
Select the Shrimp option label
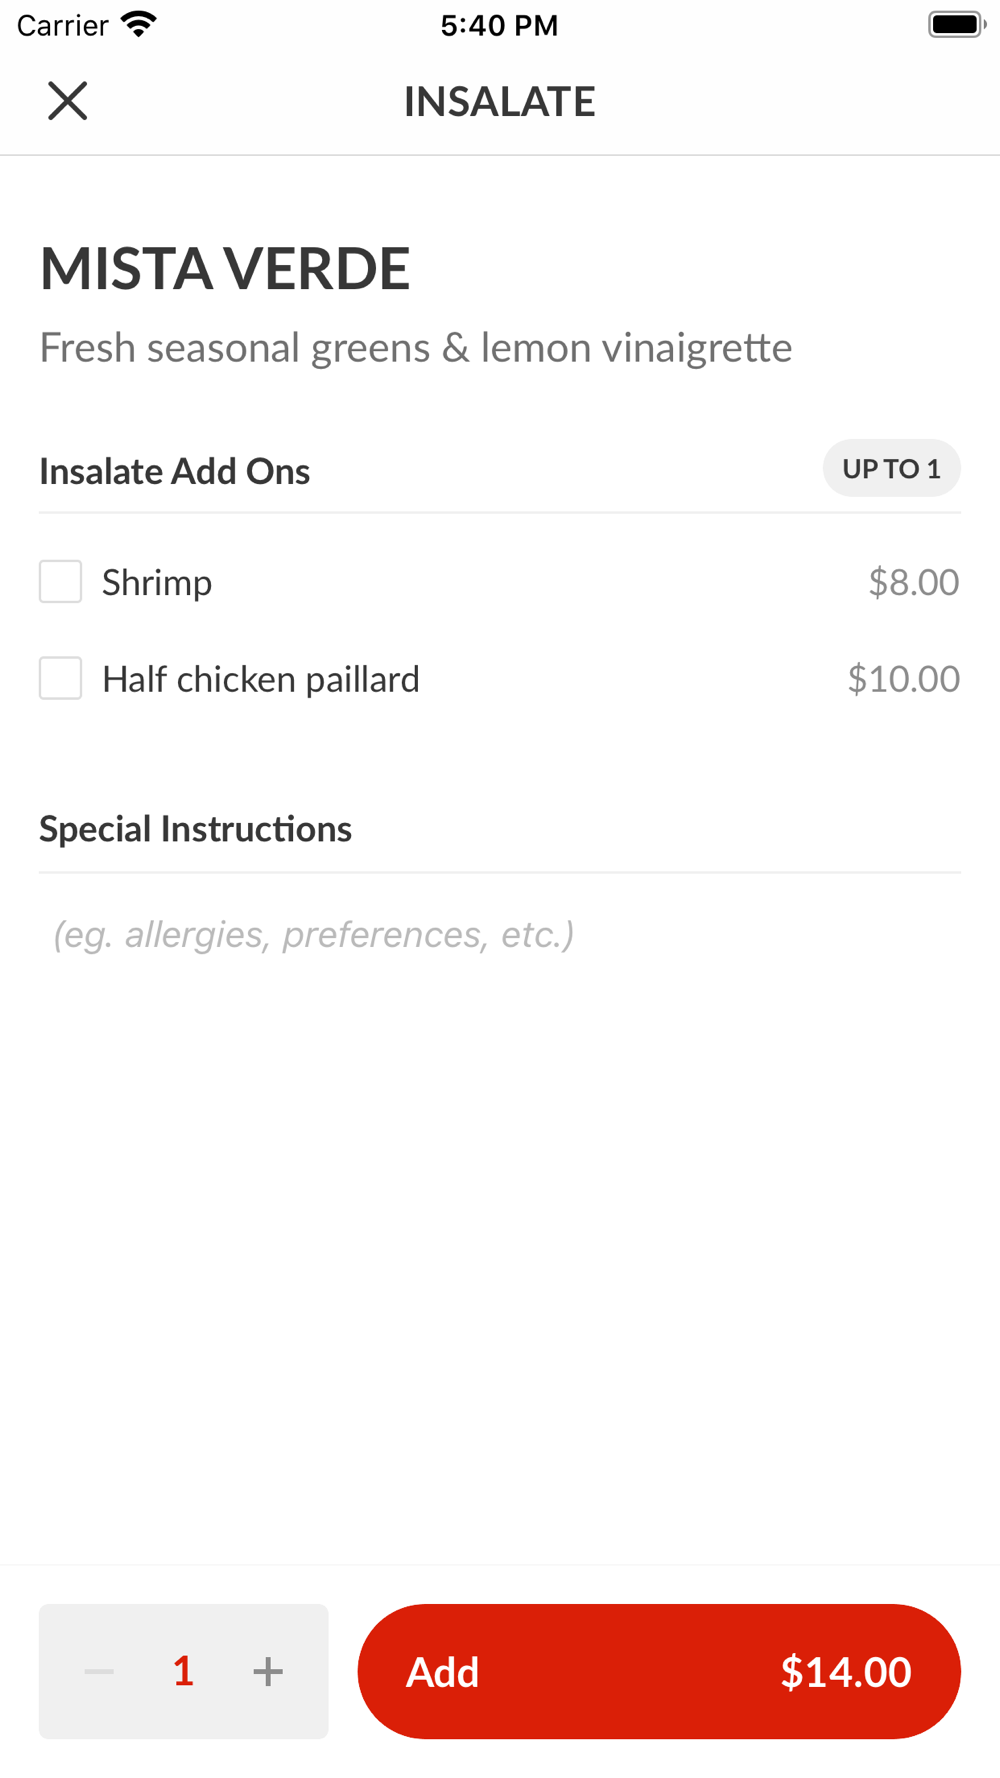[x=157, y=582]
